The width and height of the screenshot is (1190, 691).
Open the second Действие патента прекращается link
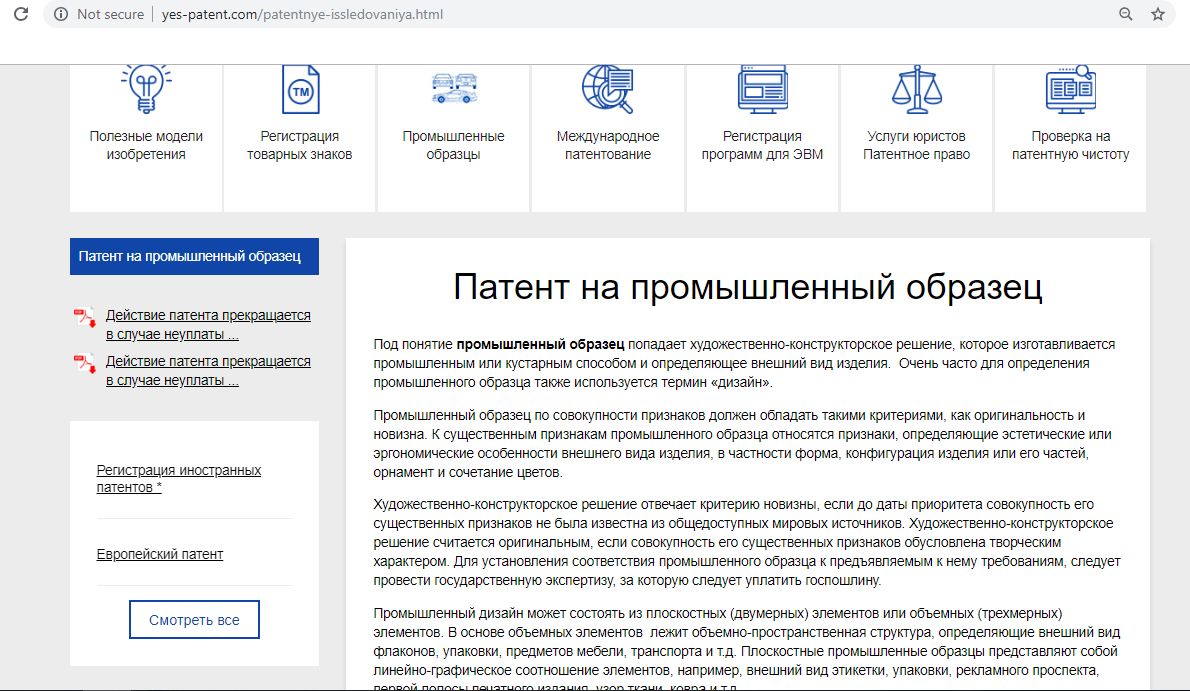point(208,371)
